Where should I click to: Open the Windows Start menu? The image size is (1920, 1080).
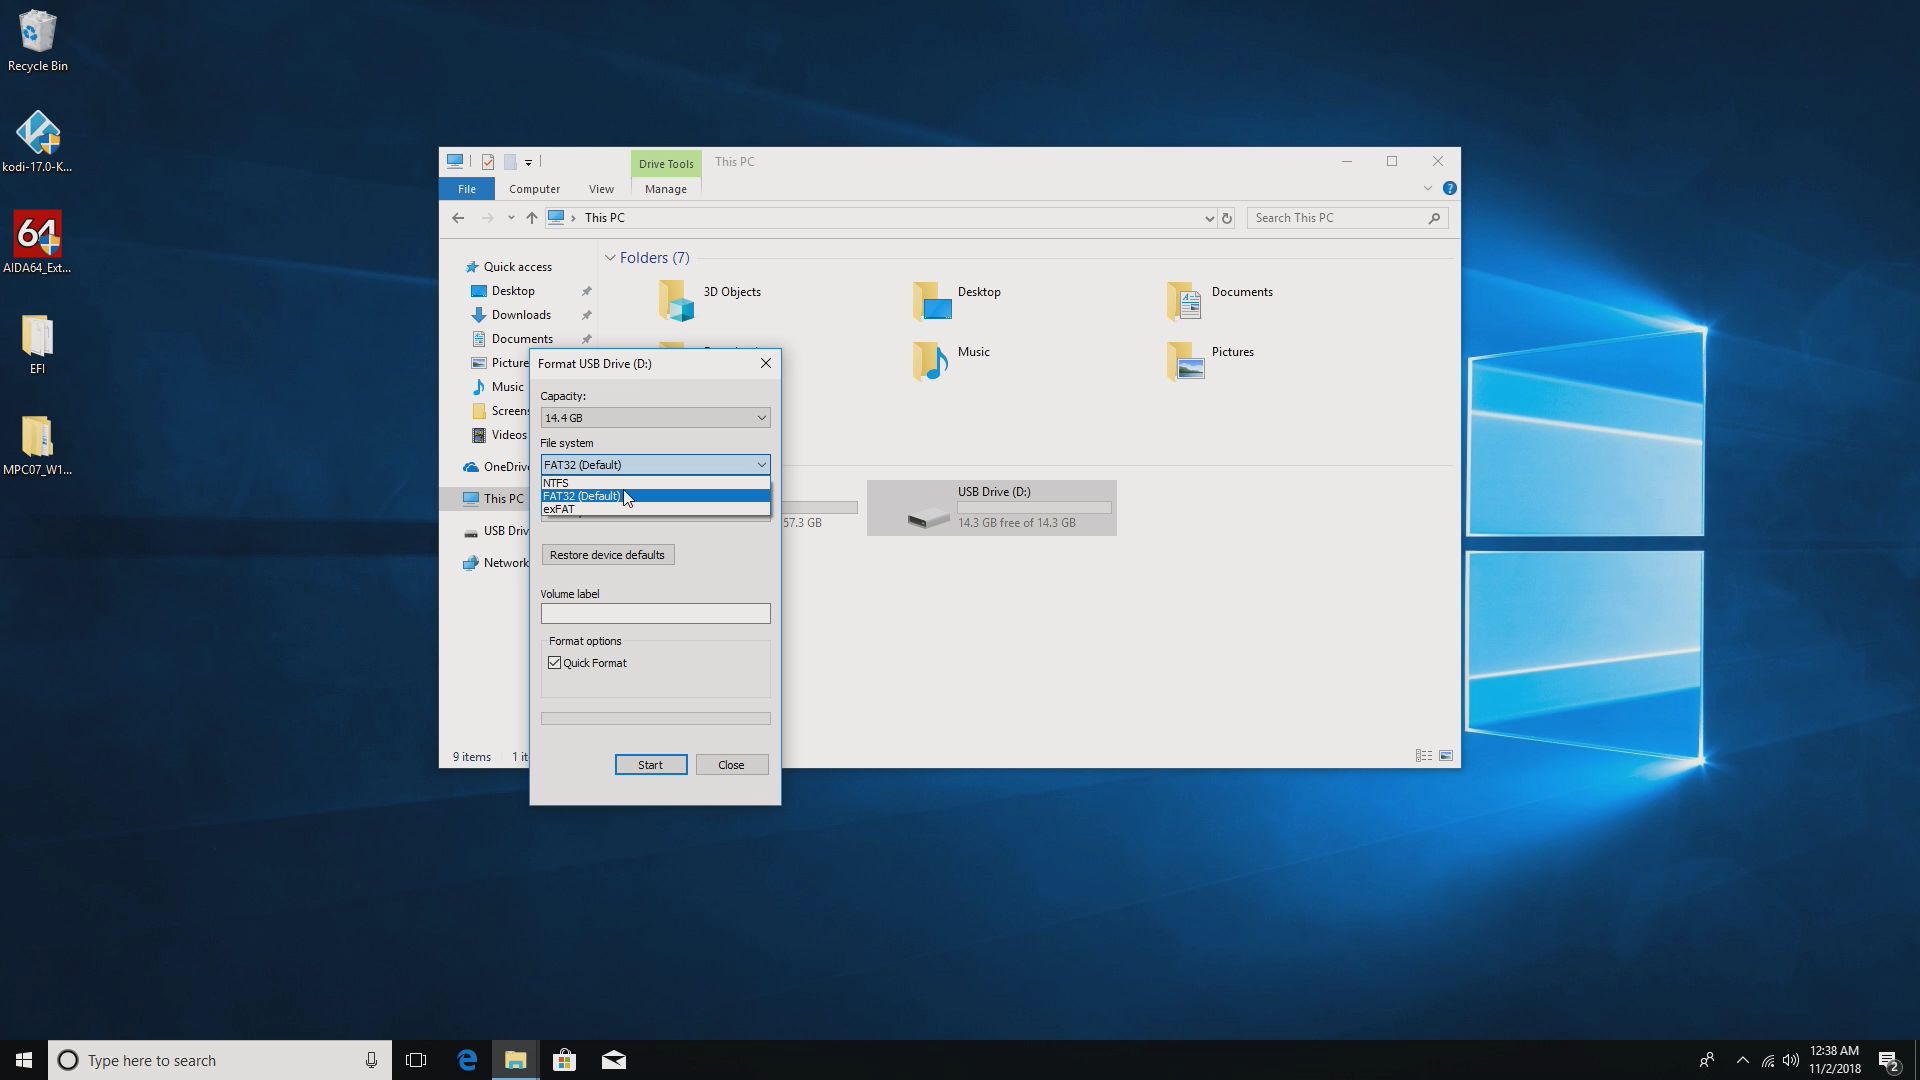point(24,1060)
